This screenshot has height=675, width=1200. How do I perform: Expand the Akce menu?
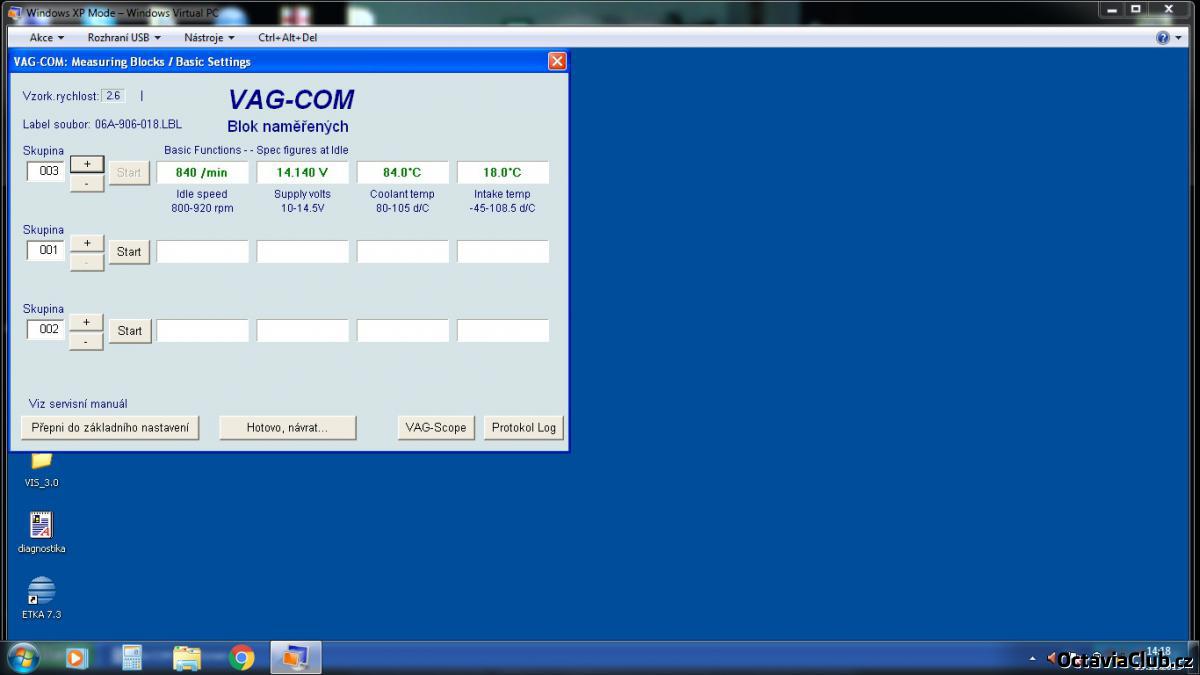[x=46, y=37]
